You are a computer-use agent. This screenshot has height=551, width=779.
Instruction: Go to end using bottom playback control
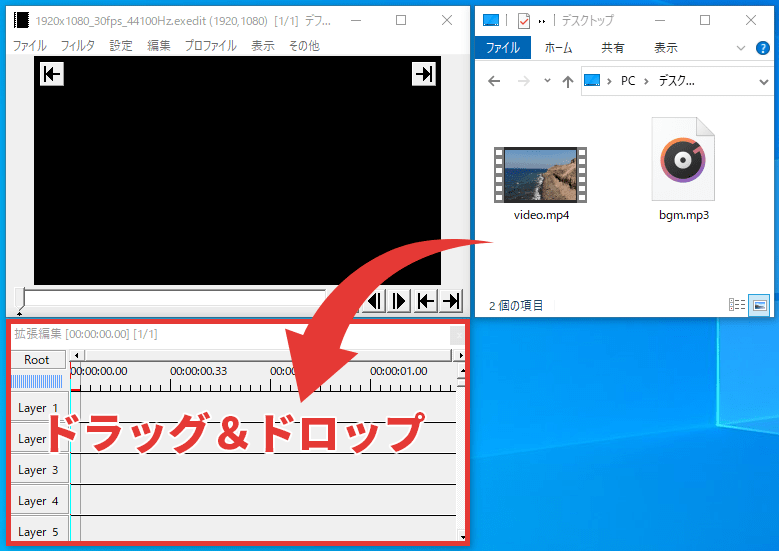coord(451,301)
